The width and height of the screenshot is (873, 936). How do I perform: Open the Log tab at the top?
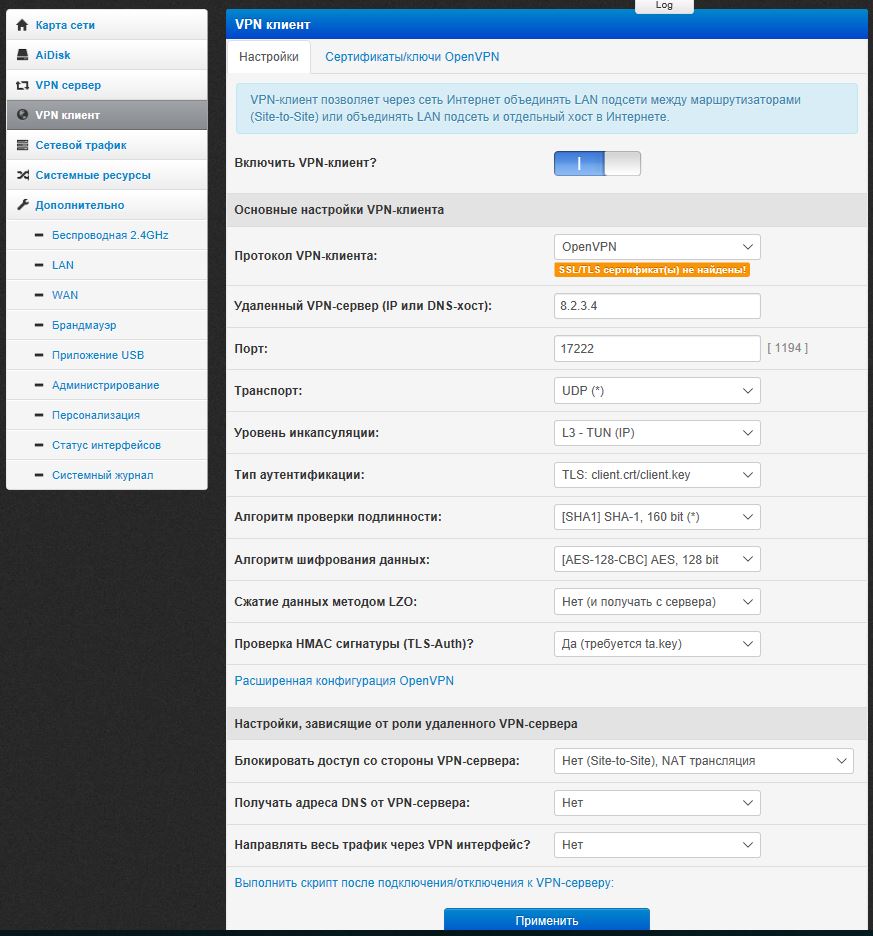click(x=664, y=5)
